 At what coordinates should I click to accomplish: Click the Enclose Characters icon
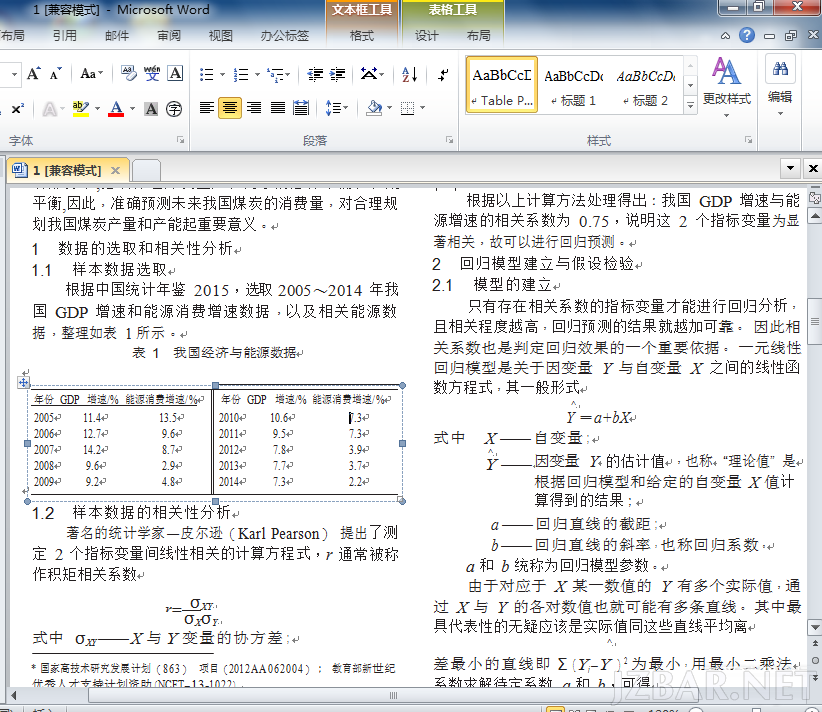pos(174,109)
